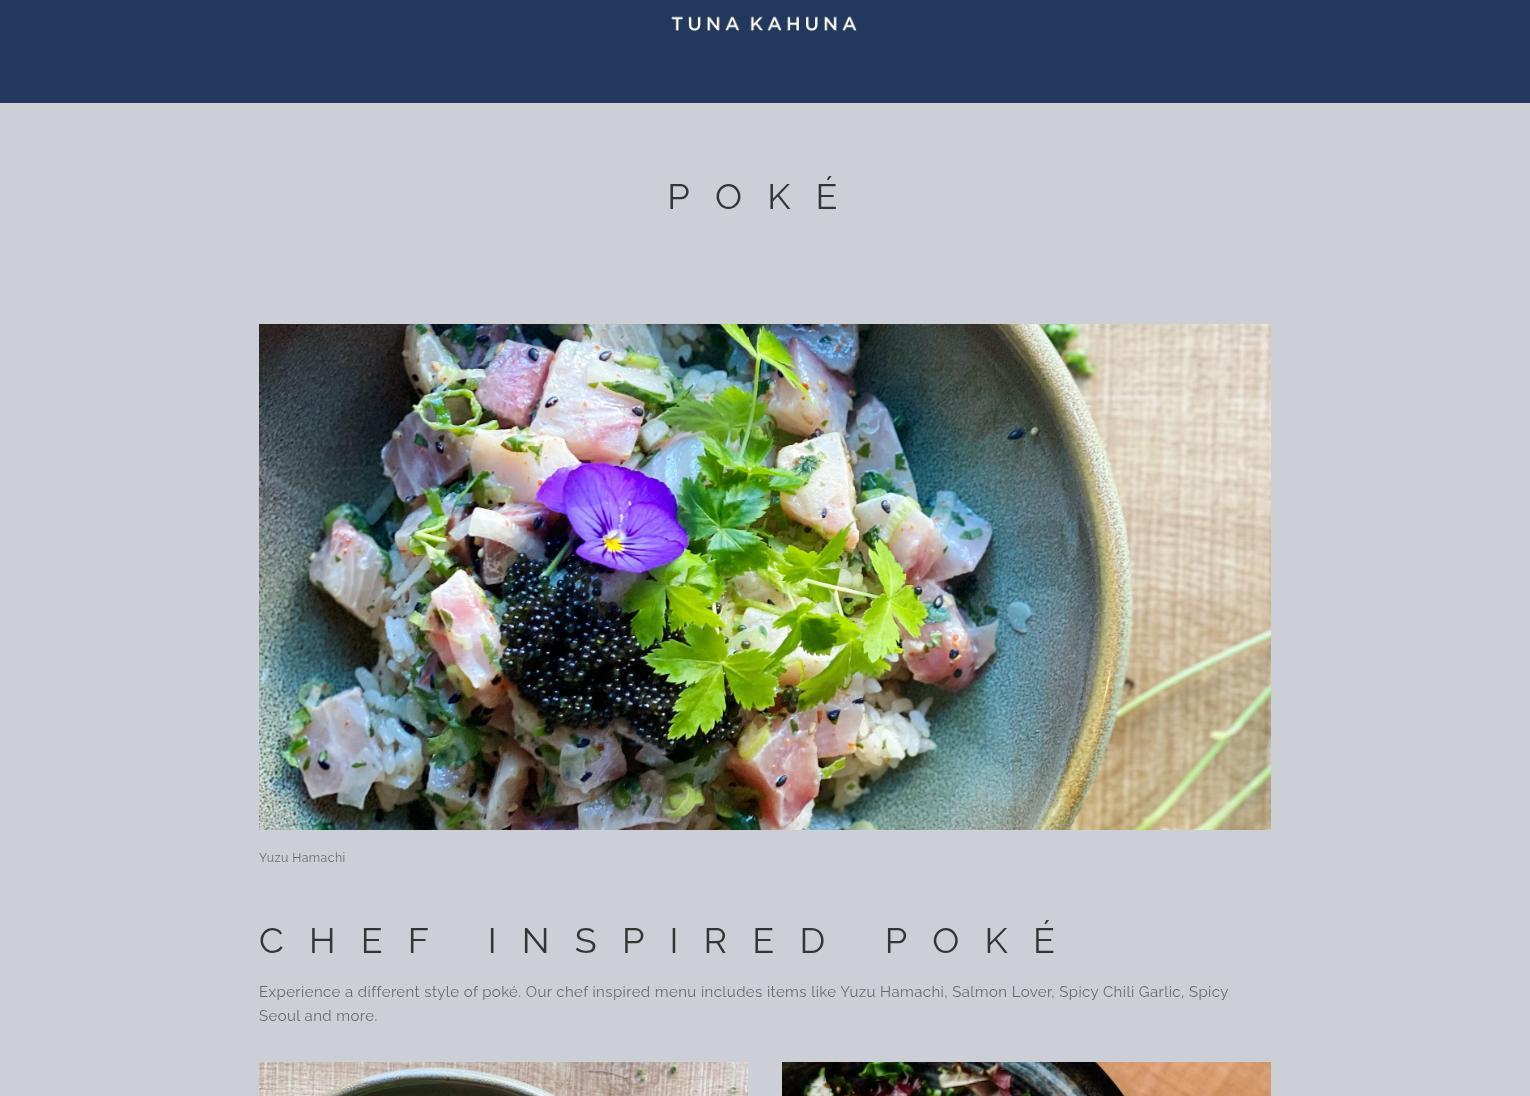The image size is (1530, 1096).
Task: Open the bottom-right dark bowl thumbnail
Action: tap(1026, 1079)
